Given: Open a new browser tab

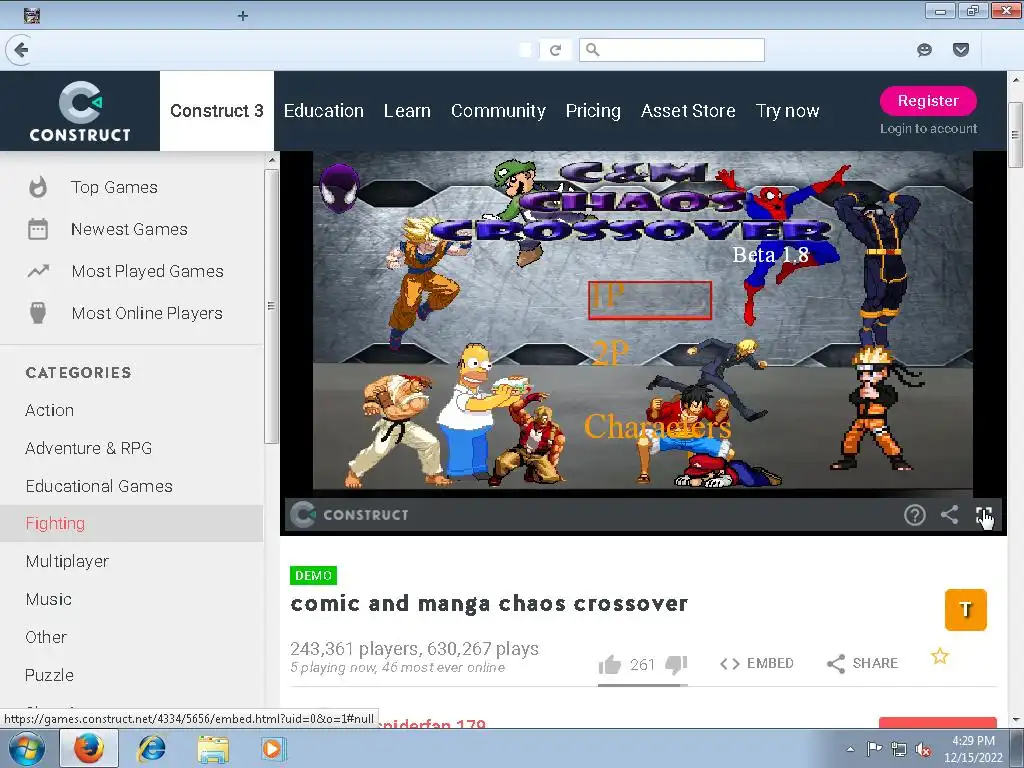Looking at the screenshot, I should (242, 16).
